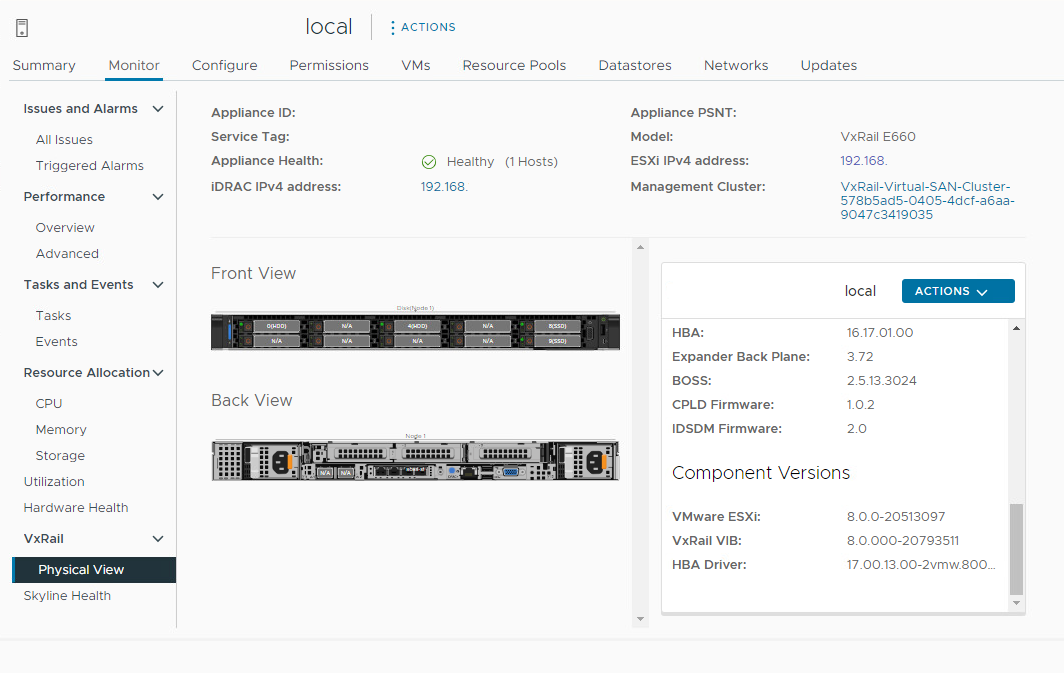Click the blue ACTIONS button in the details panel

[x=958, y=291]
